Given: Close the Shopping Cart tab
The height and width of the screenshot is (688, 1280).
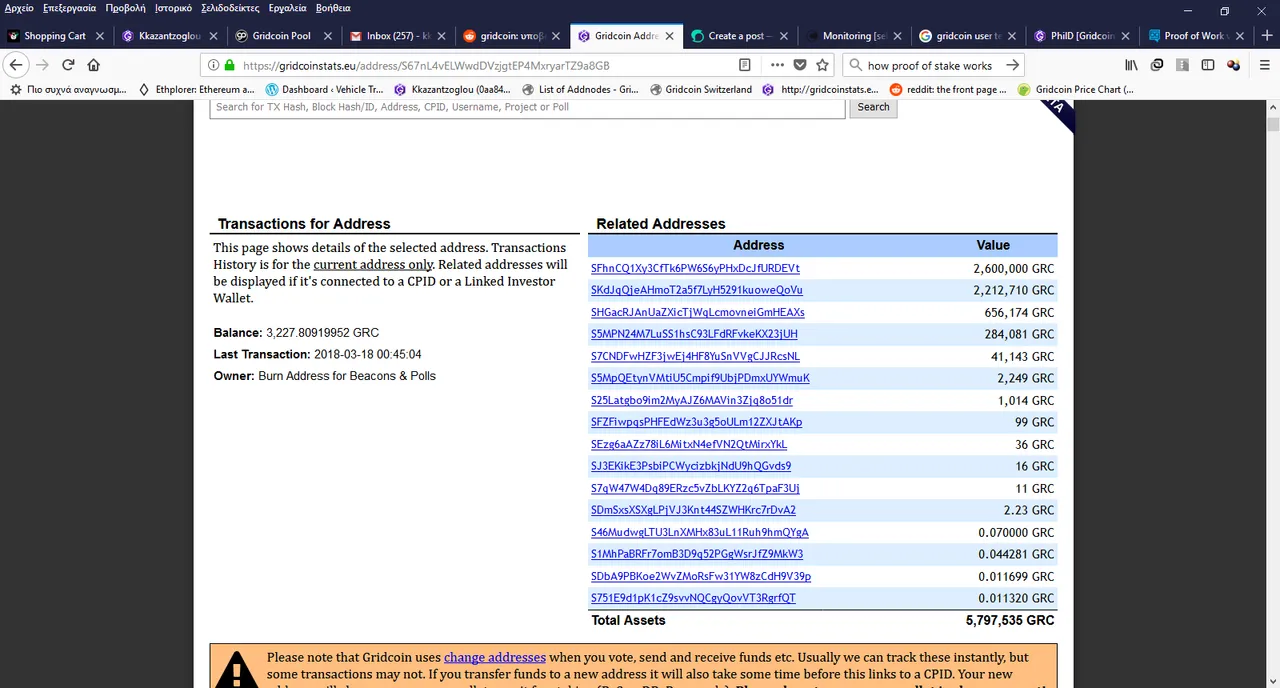Looking at the screenshot, I should coord(99,36).
